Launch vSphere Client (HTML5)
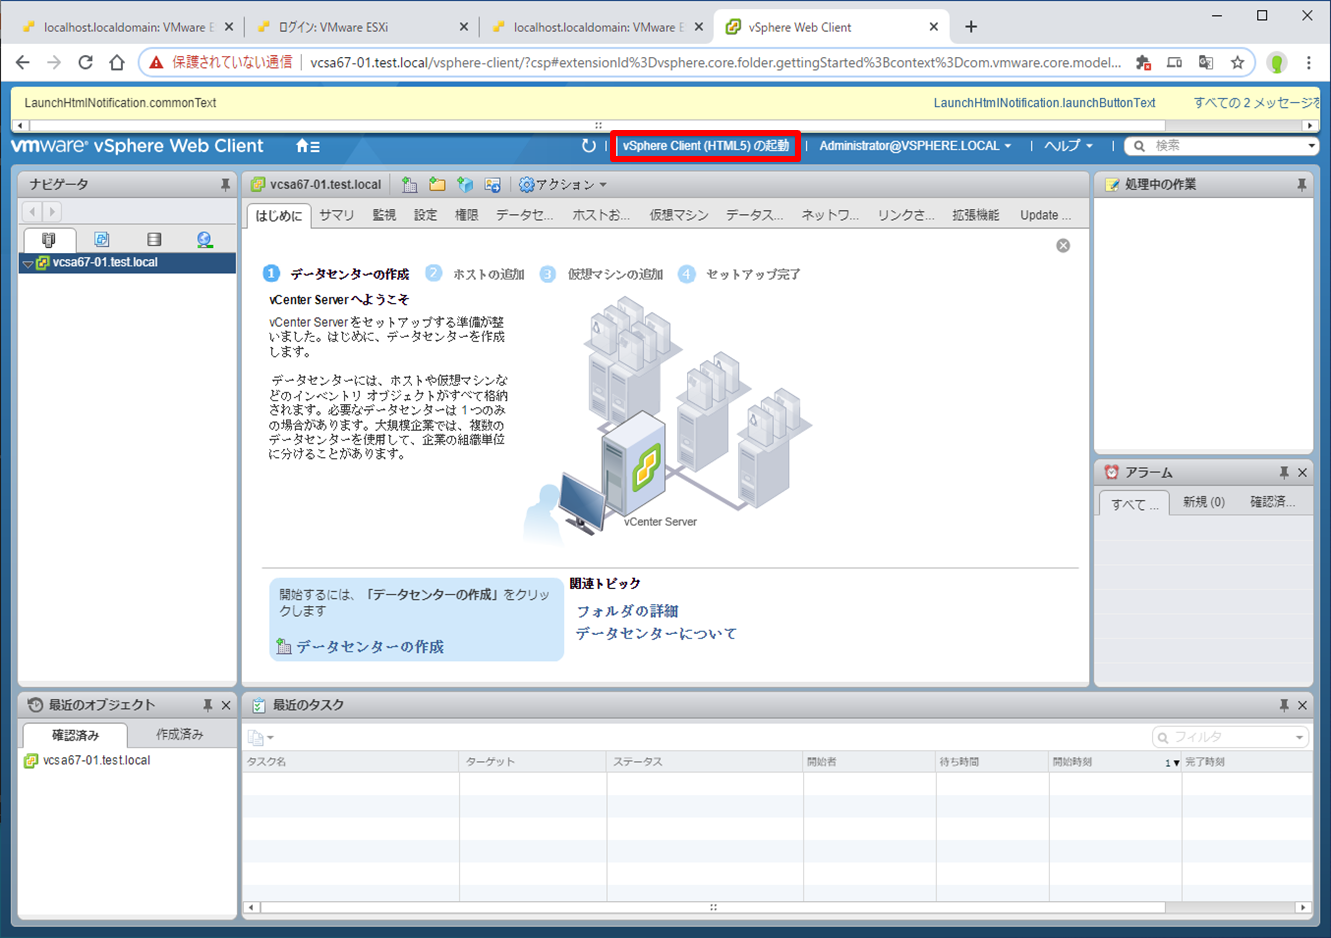This screenshot has width=1331, height=938. click(x=705, y=145)
